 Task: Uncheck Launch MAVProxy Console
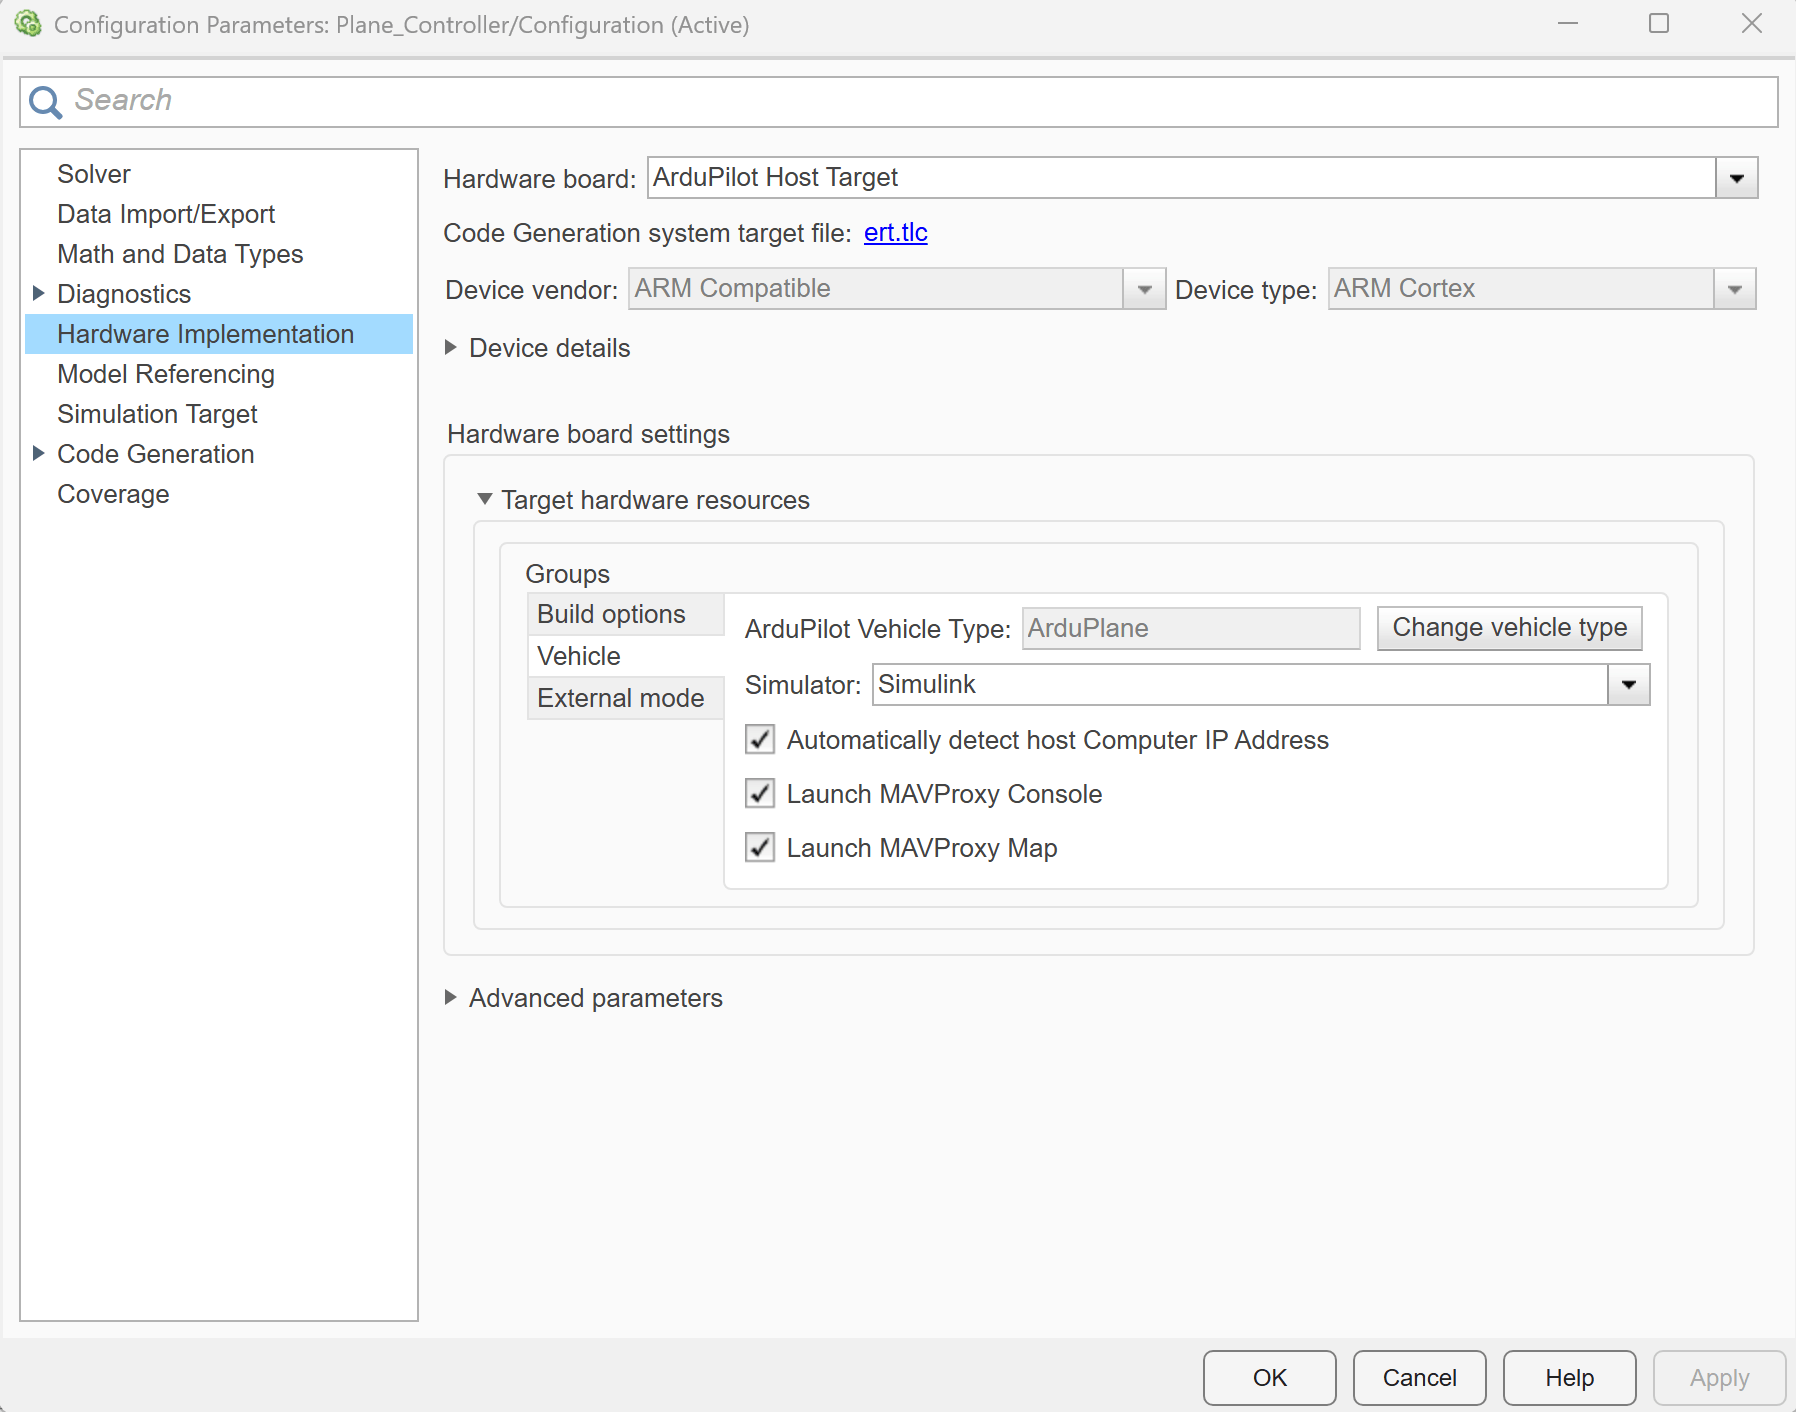point(760,794)
